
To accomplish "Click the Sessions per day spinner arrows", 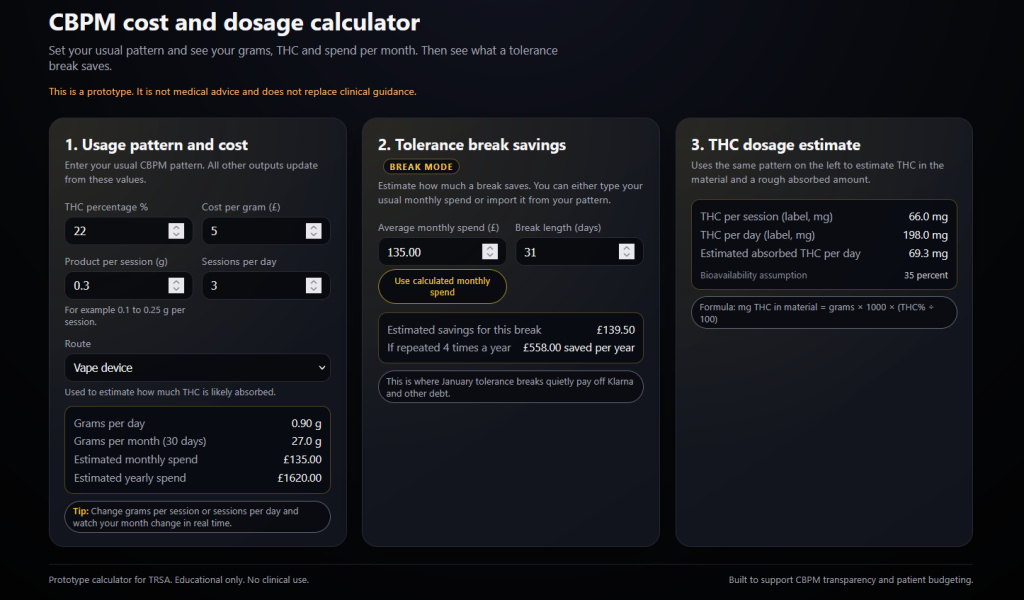I will tap(313, 285).
